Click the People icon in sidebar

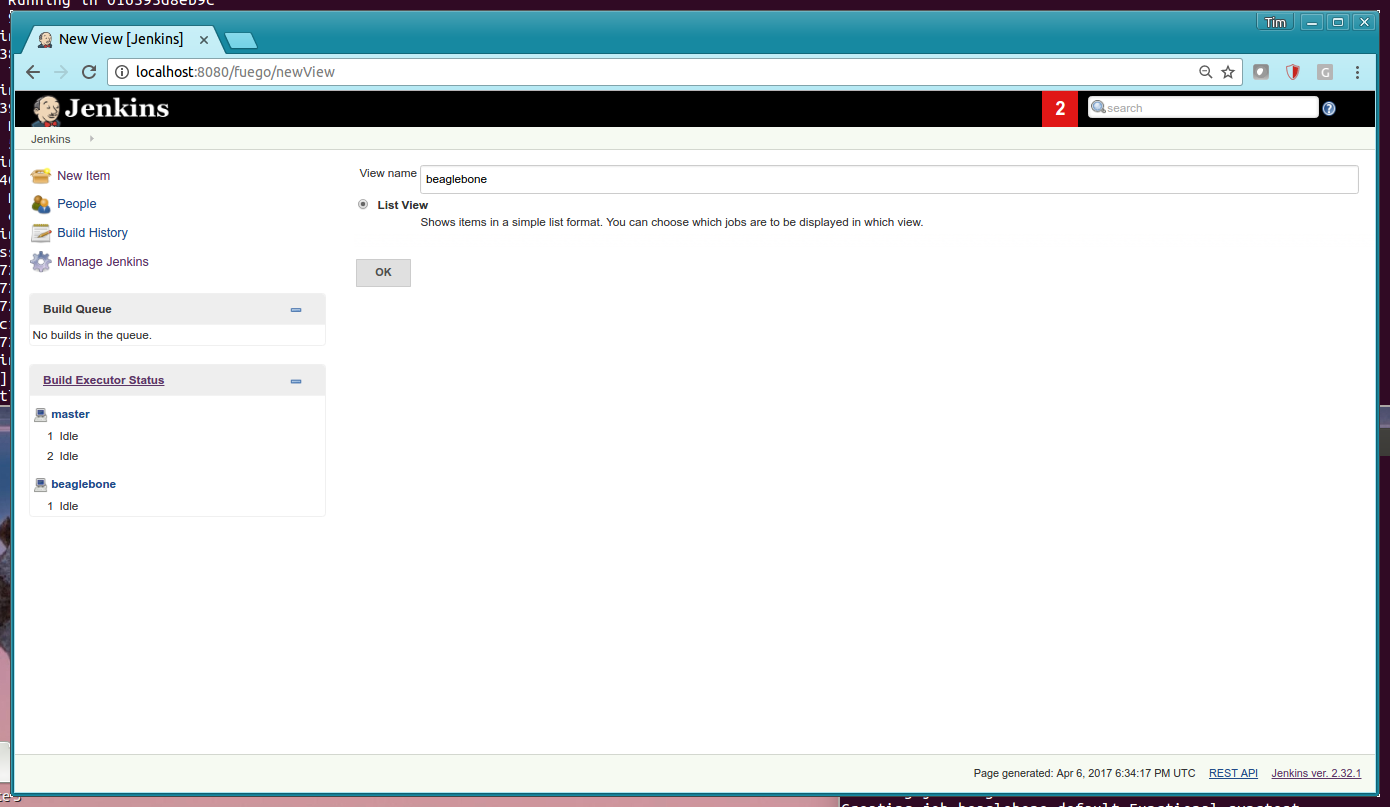(41, 204)
